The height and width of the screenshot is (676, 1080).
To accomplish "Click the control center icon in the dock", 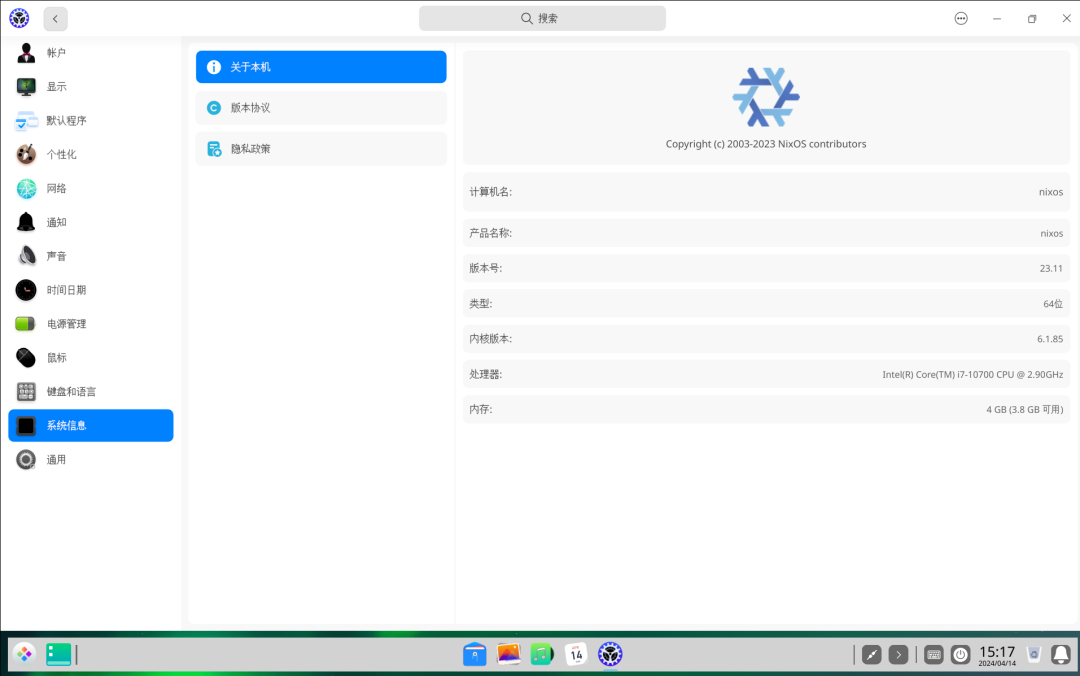I will tap(610, 654).
